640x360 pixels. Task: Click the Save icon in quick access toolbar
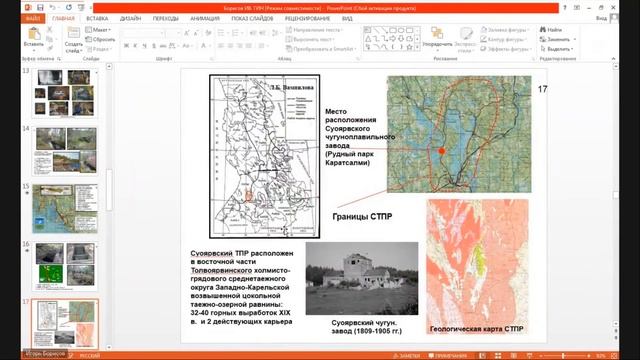pyautogui.click(x=40, y=8)
